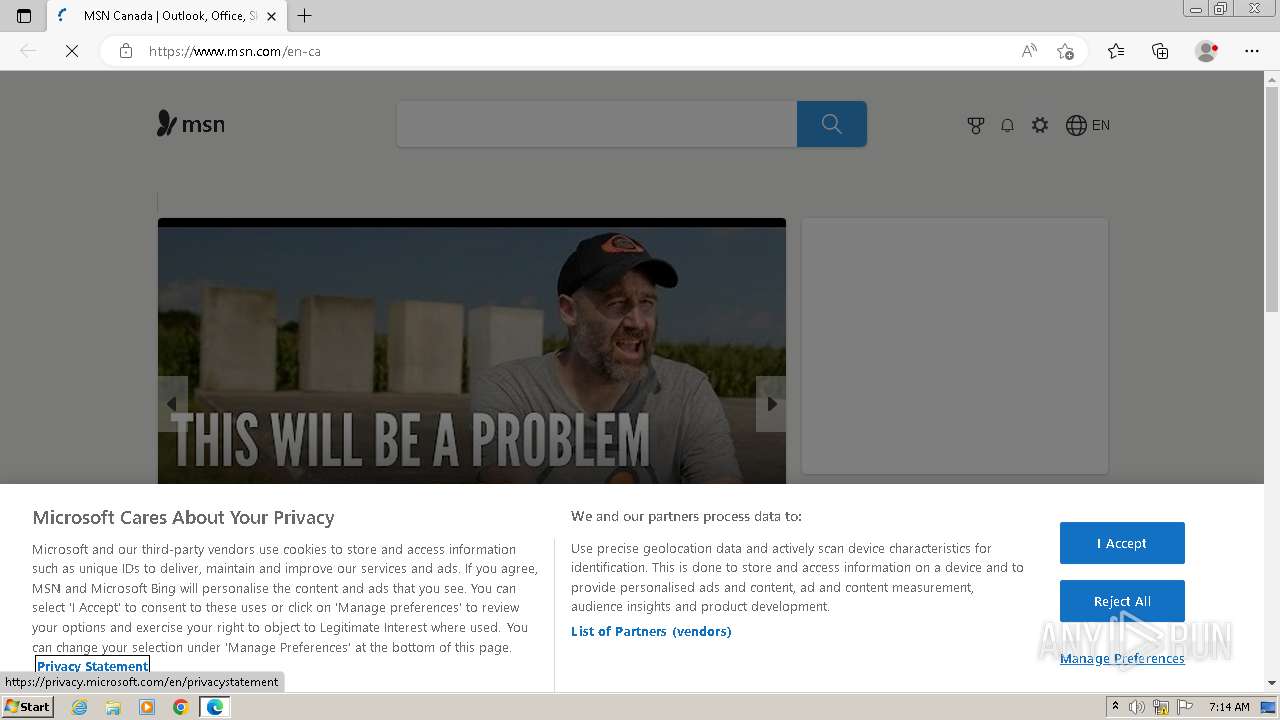Select Edge taskbar button

[215, 707]
